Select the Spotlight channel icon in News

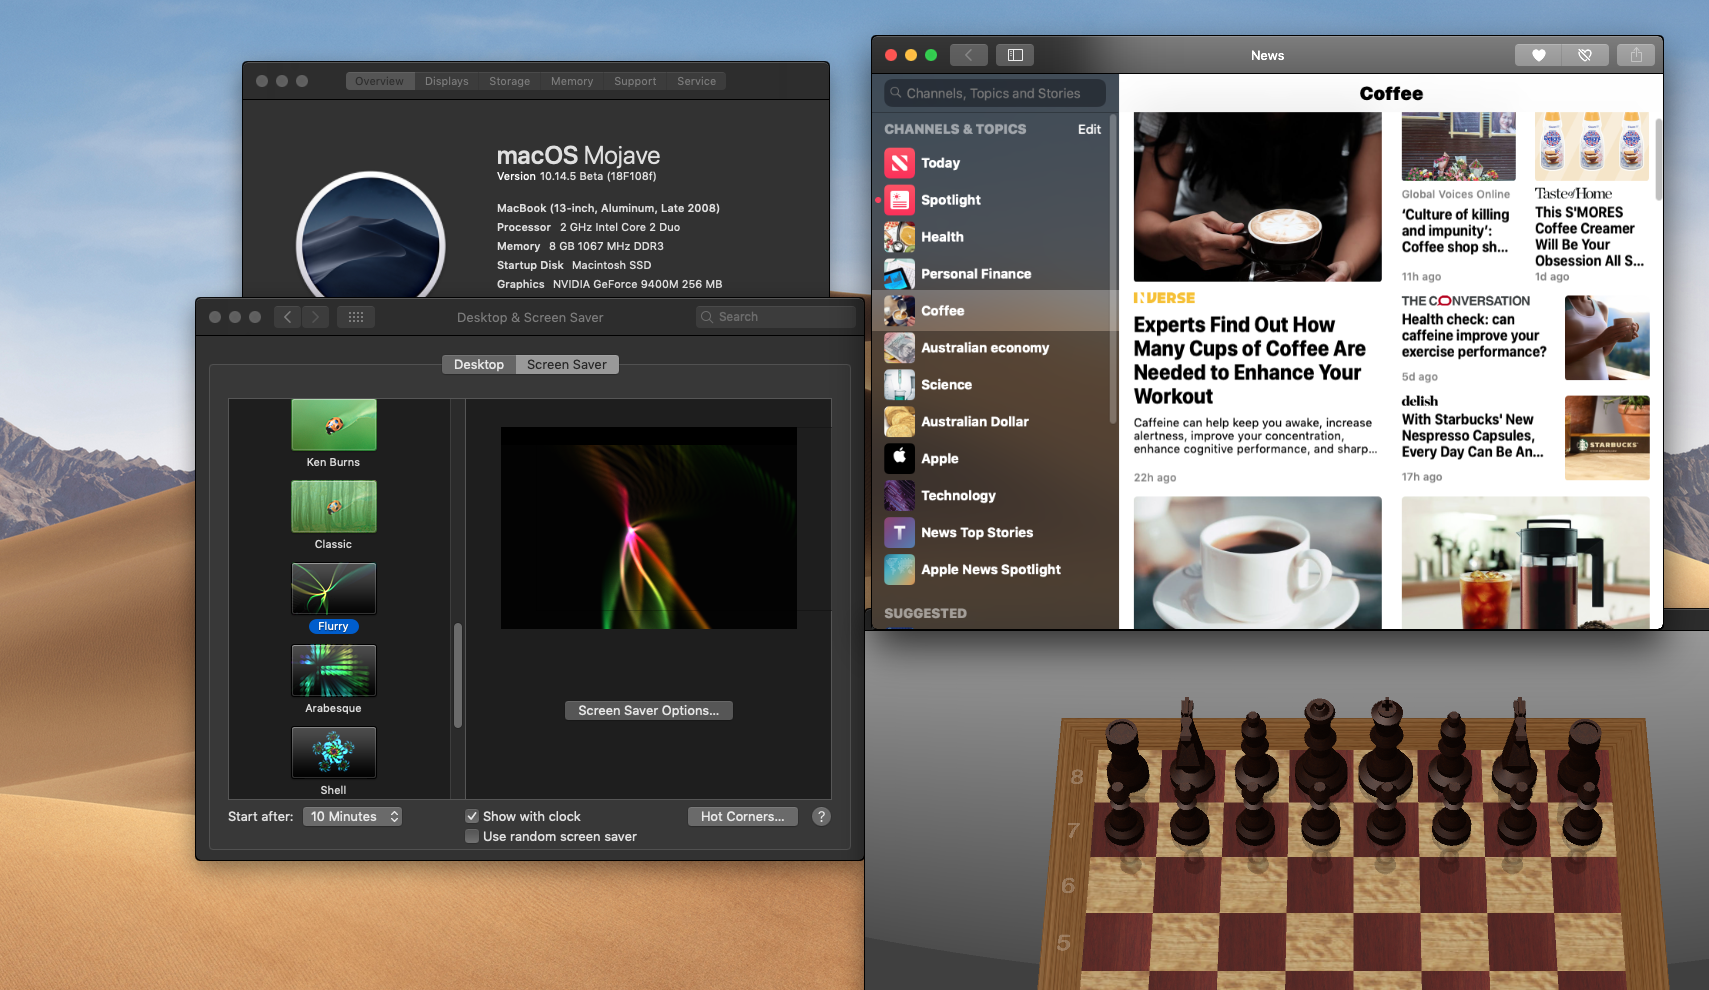click(x=899, y=200)
